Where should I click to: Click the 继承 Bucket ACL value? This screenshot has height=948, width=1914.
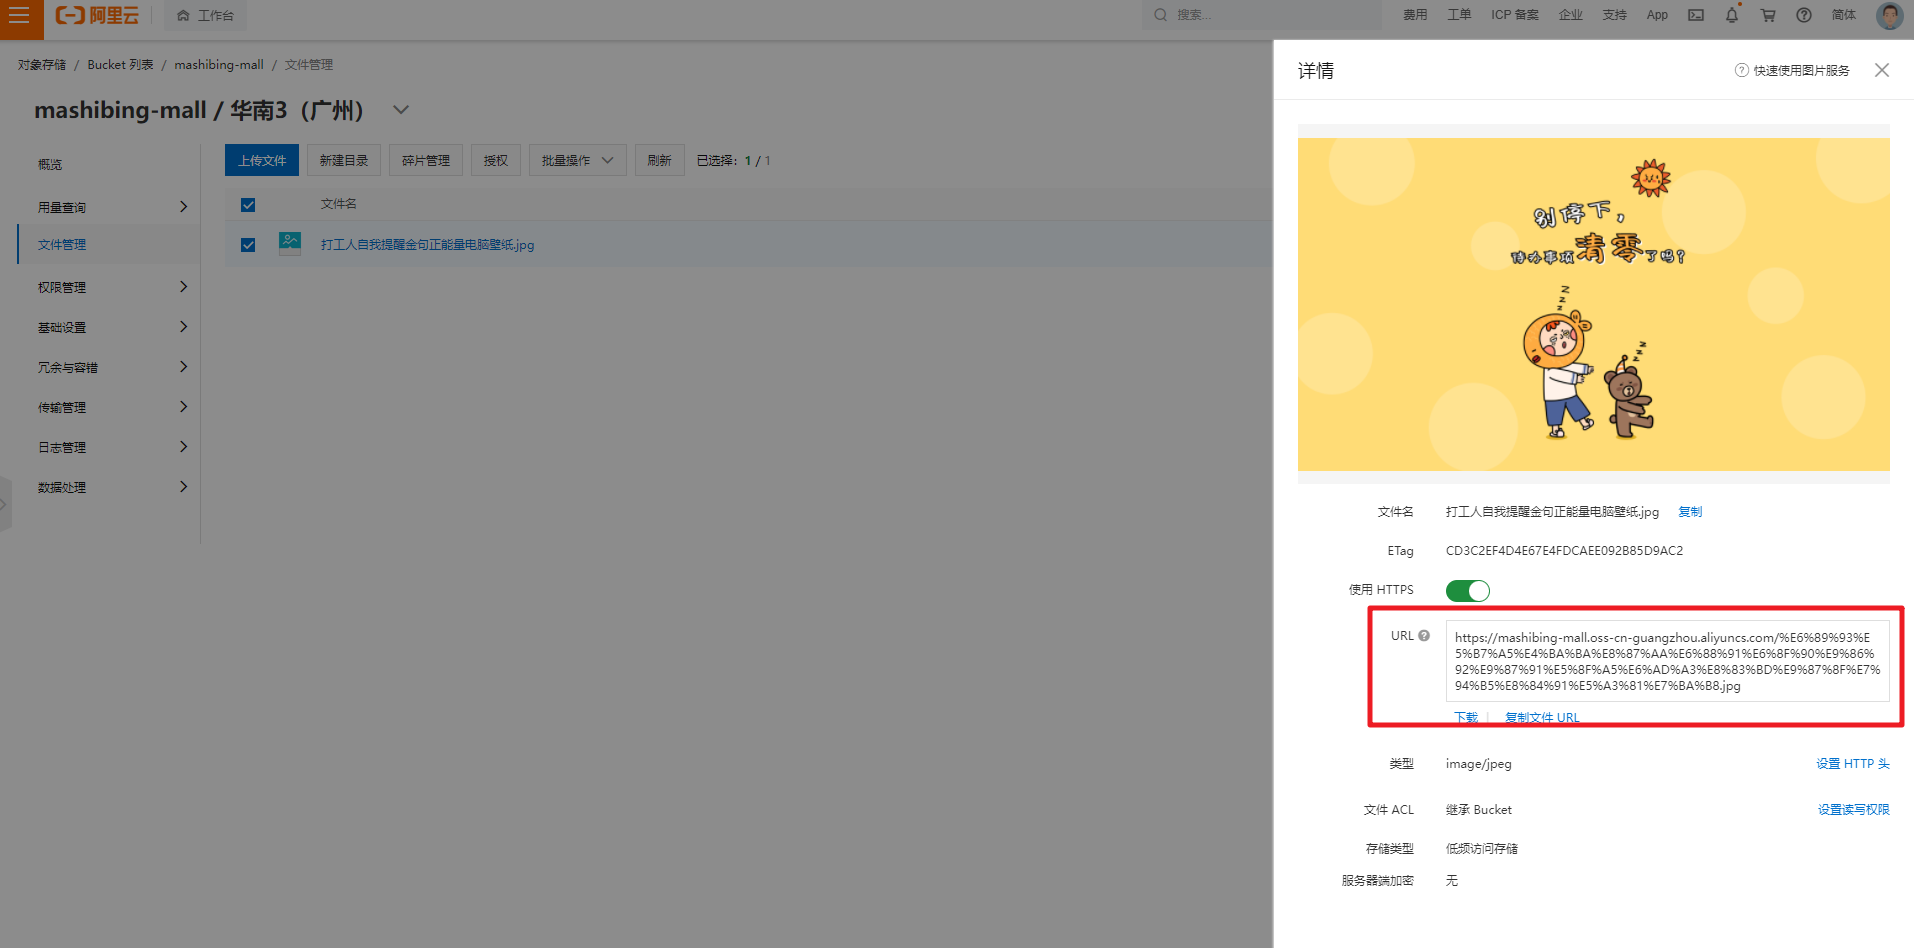[1479, 810]
